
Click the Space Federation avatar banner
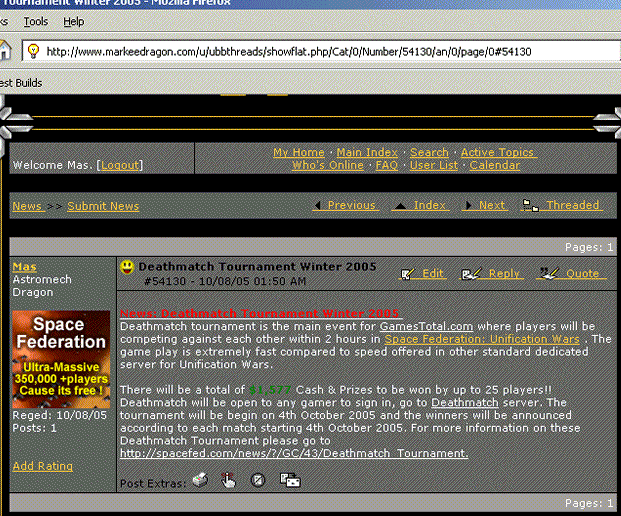coord(61,359)
